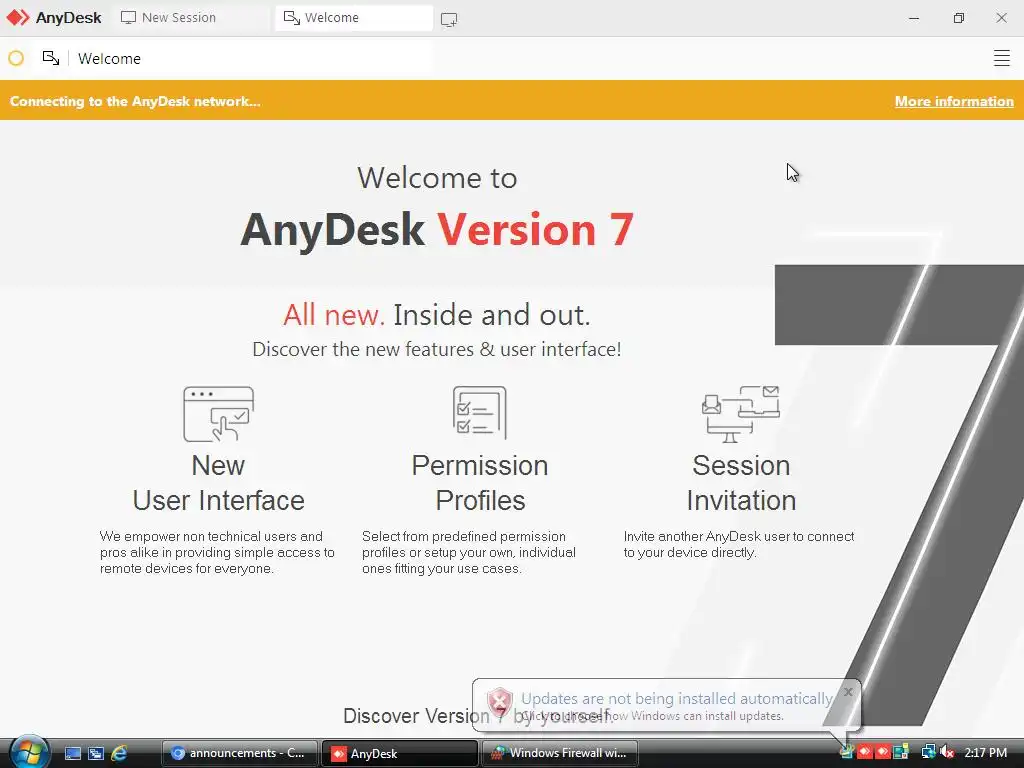Click the red shield icon in update balloon
Image resolution: width=1024 pixels, height=768 pixels.
[500, 703]
